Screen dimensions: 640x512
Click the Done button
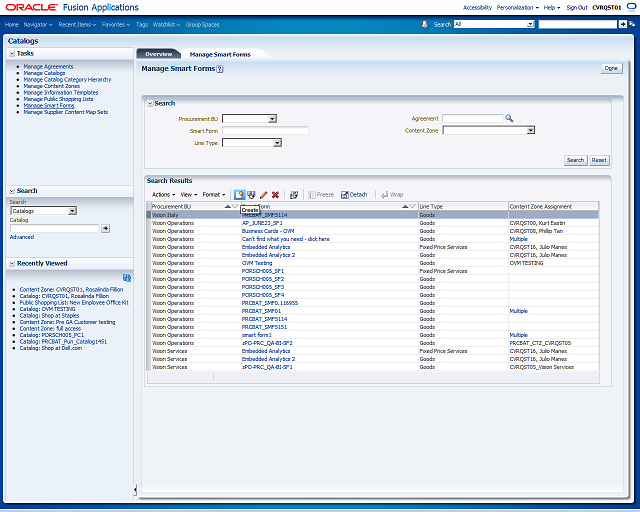[x=611, y=69]
